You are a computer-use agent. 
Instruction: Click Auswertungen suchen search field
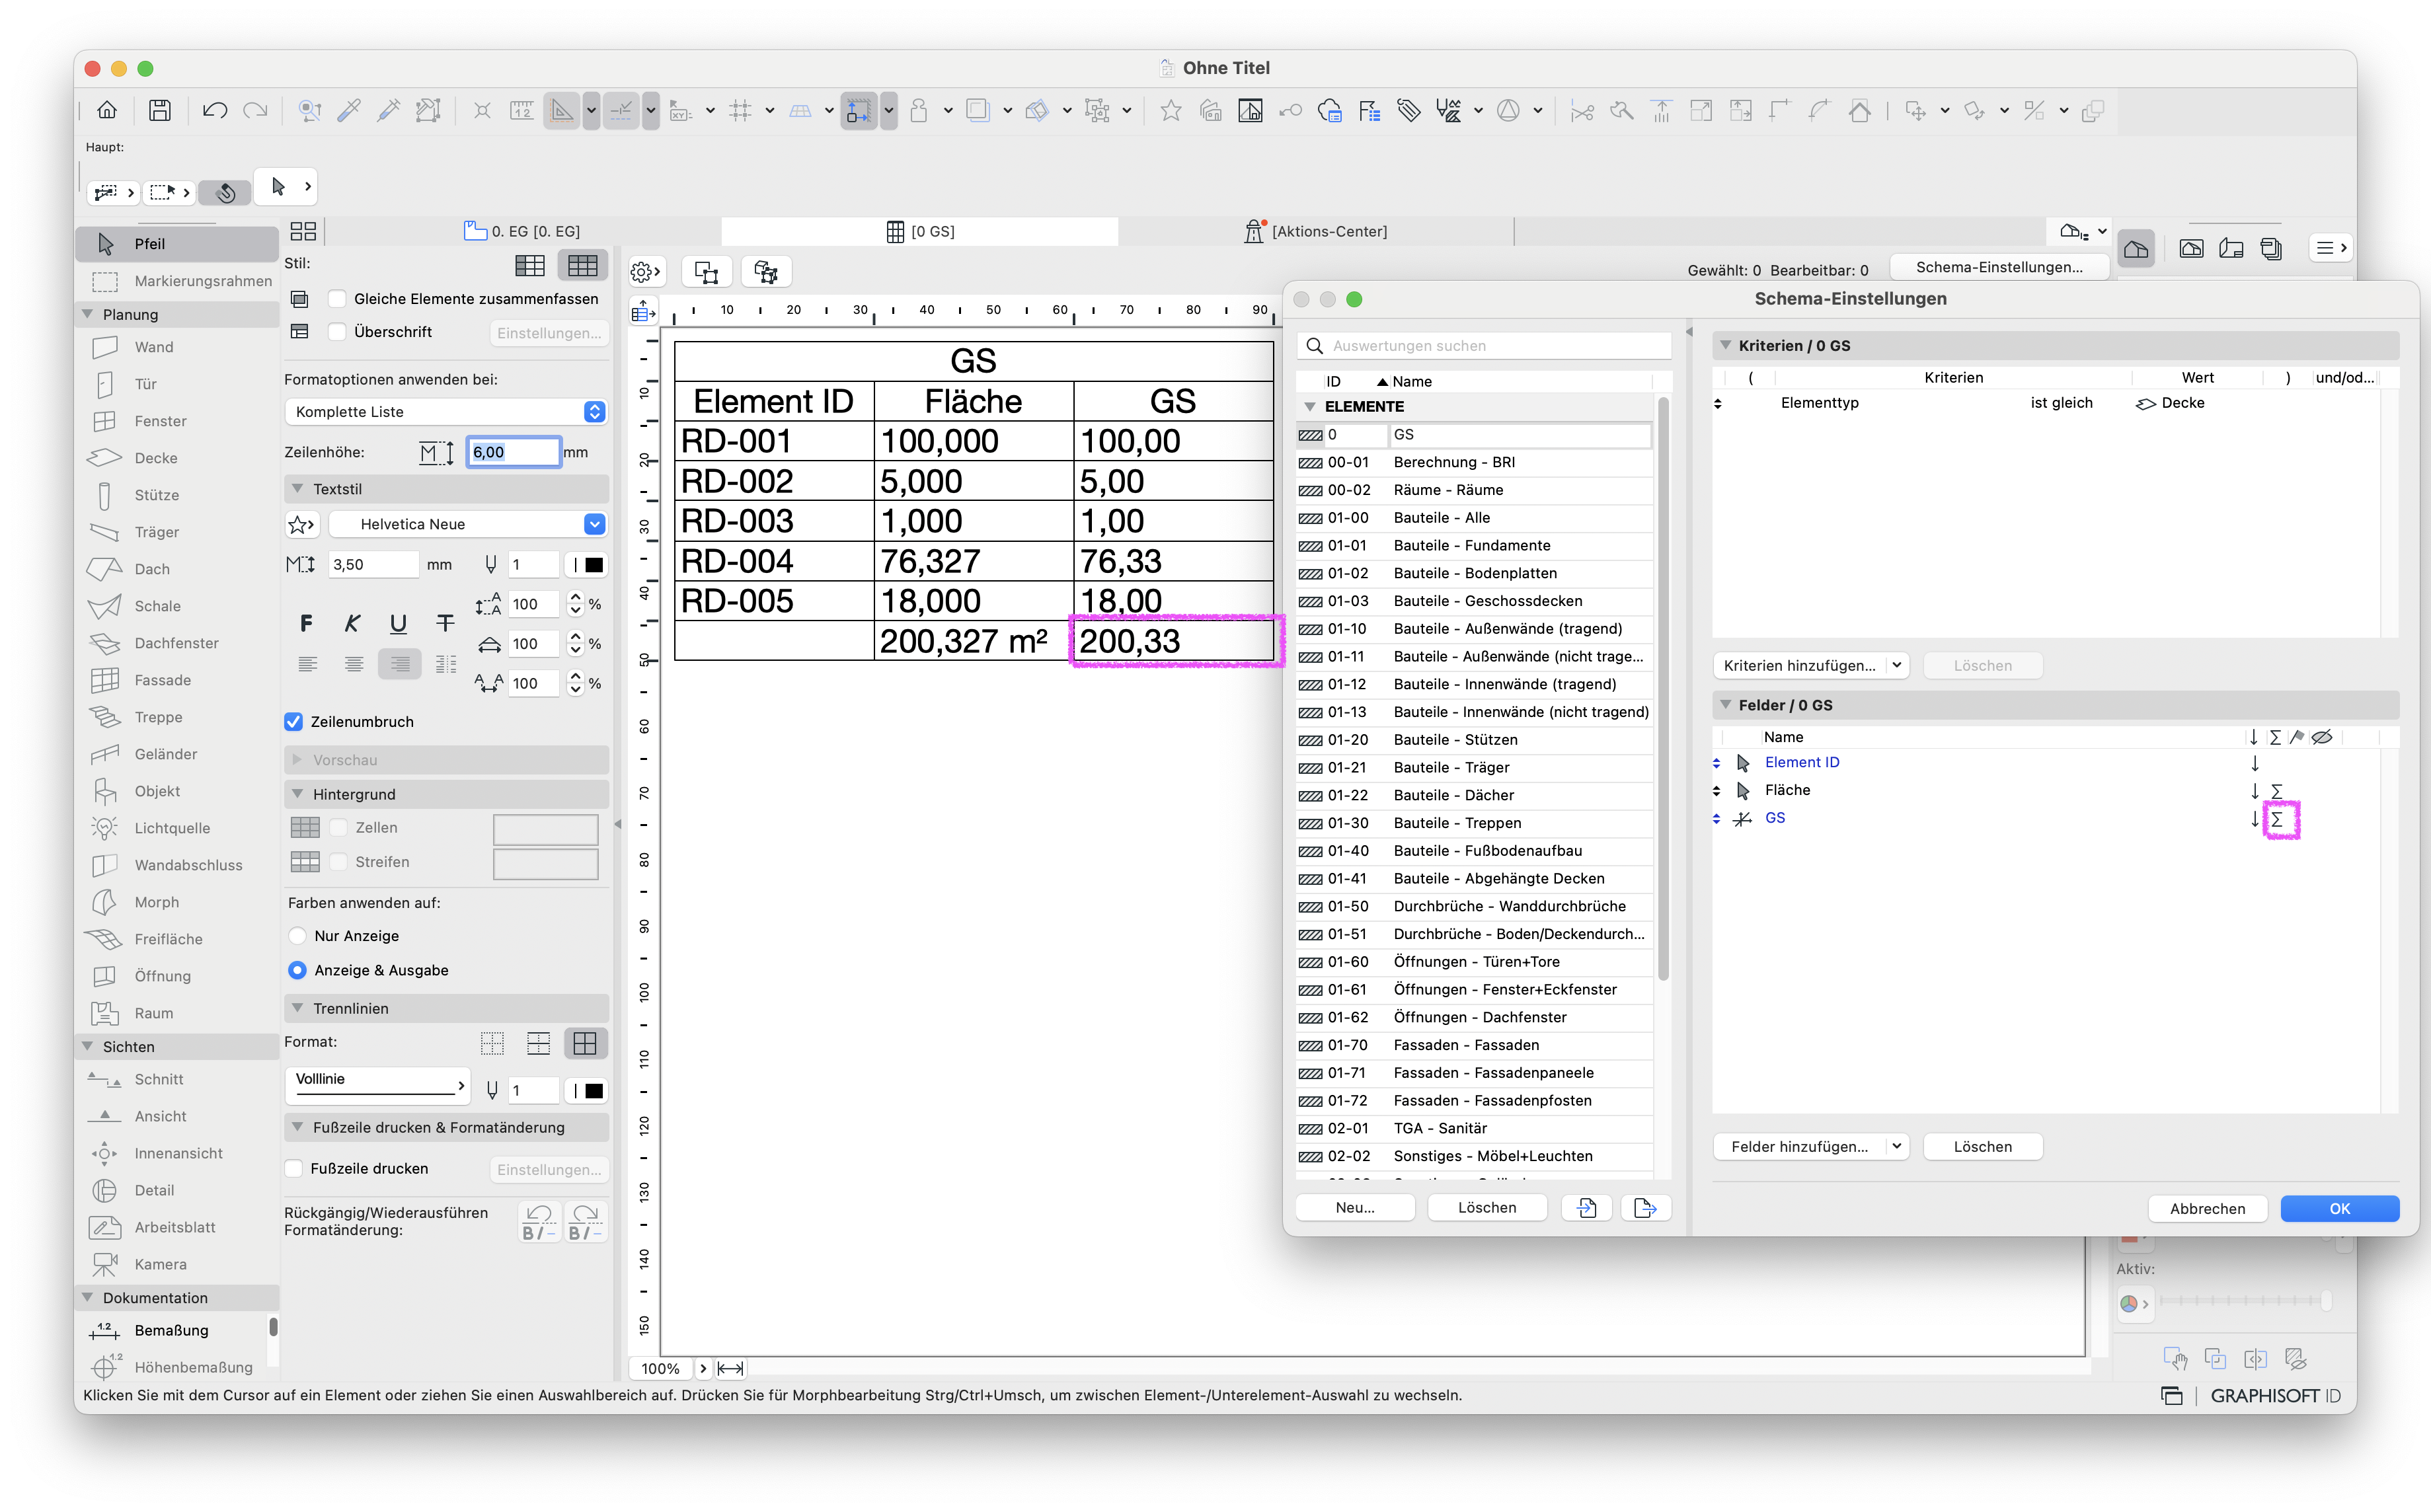[x=1484, y=346]
